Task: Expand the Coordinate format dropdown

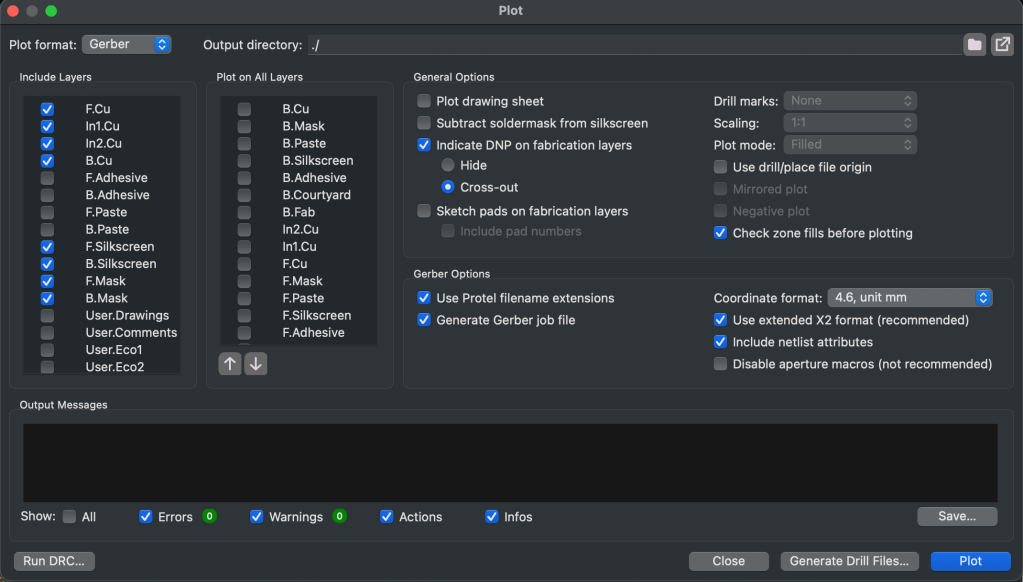Action: (909, 298)
